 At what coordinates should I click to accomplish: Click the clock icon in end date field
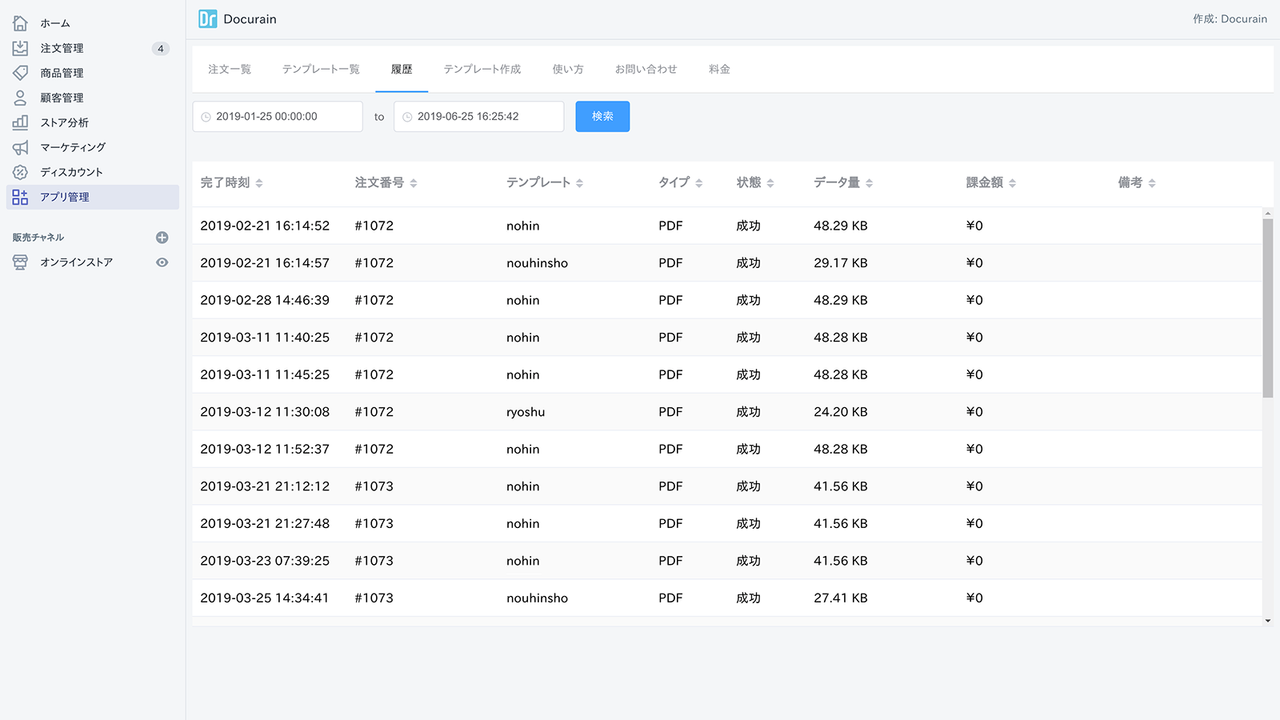407,117
